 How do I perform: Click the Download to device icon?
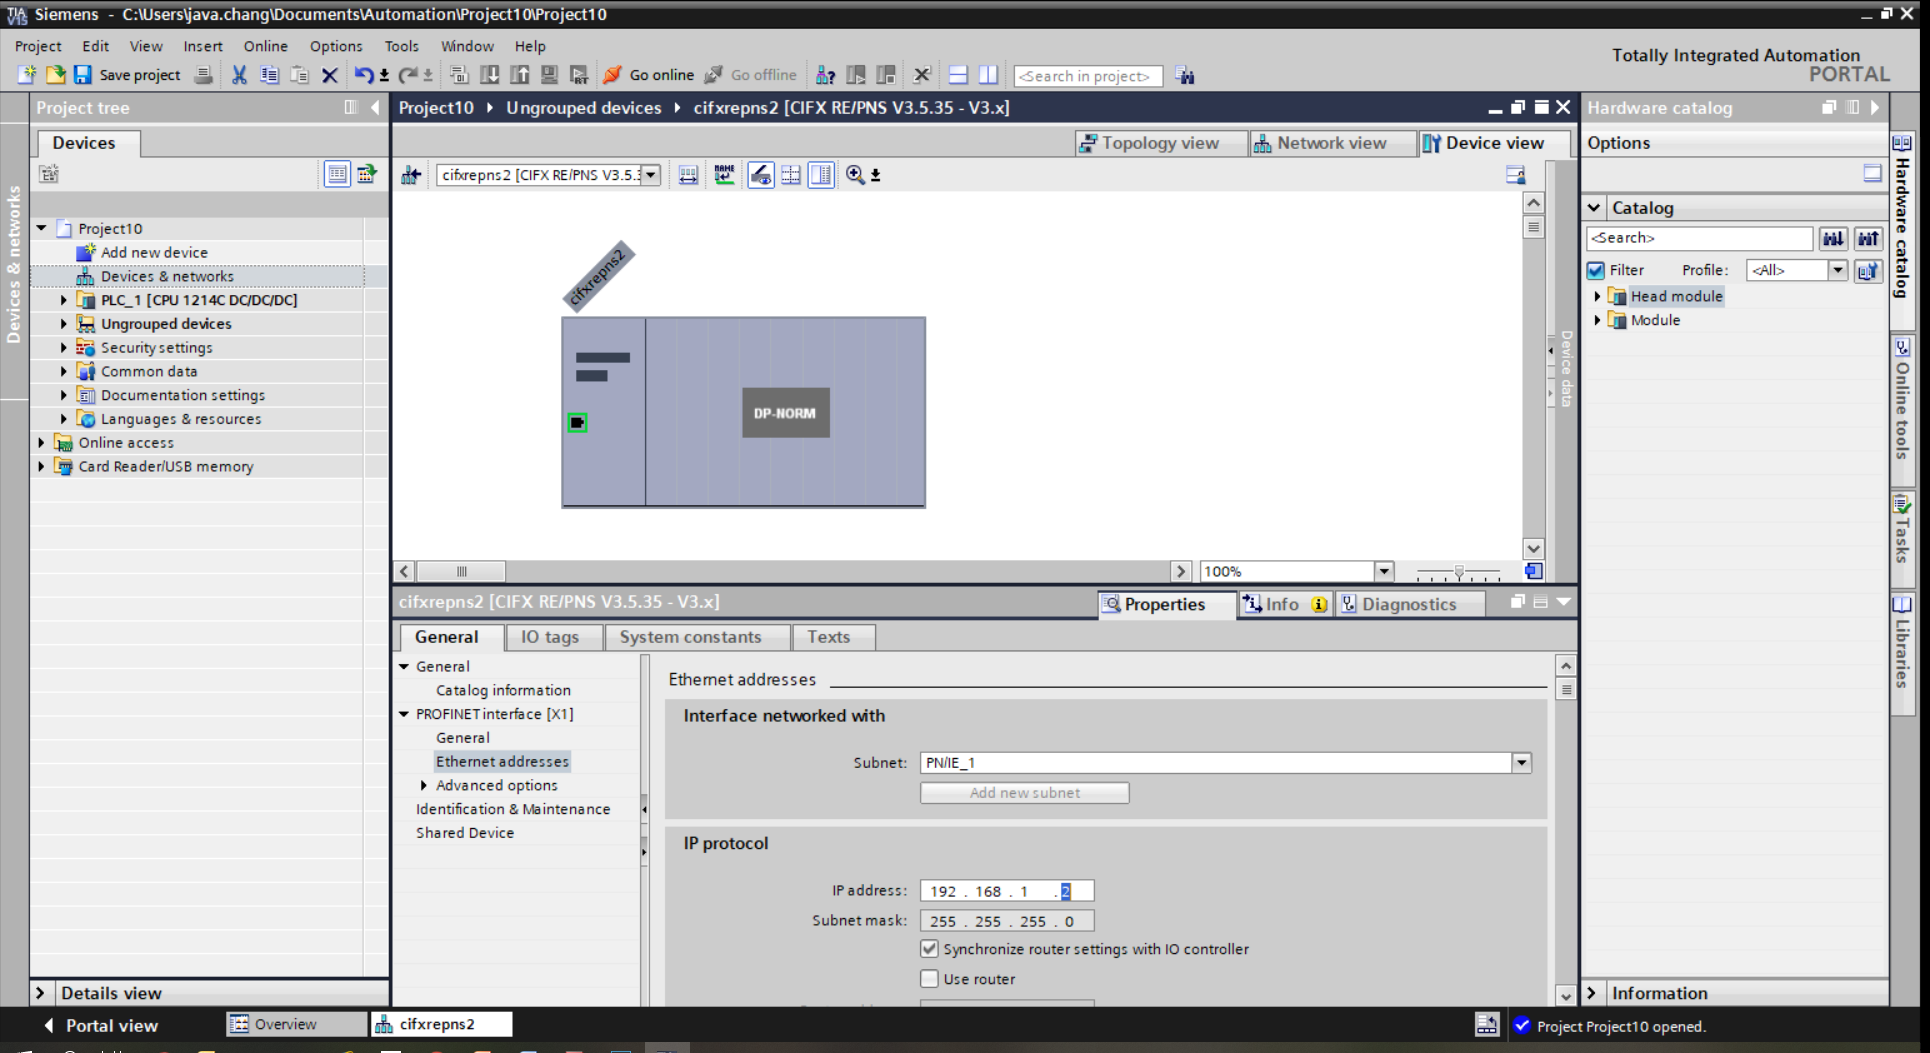[490, 75]
